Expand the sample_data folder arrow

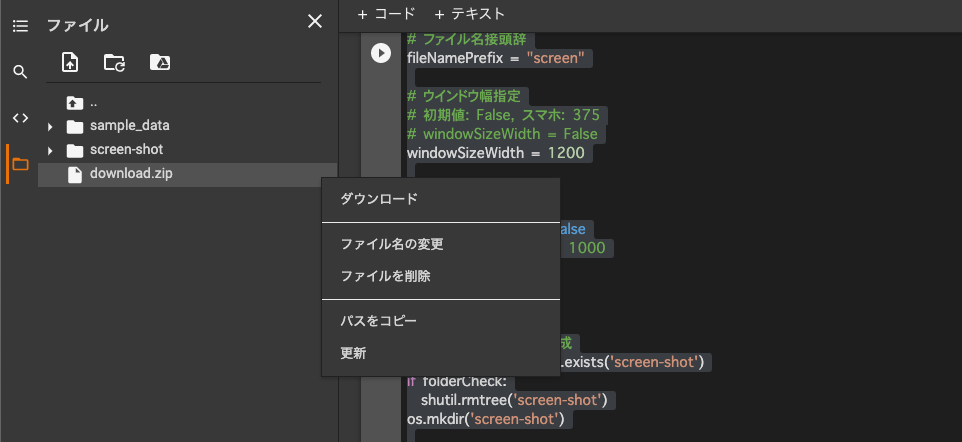pos(50,127)
